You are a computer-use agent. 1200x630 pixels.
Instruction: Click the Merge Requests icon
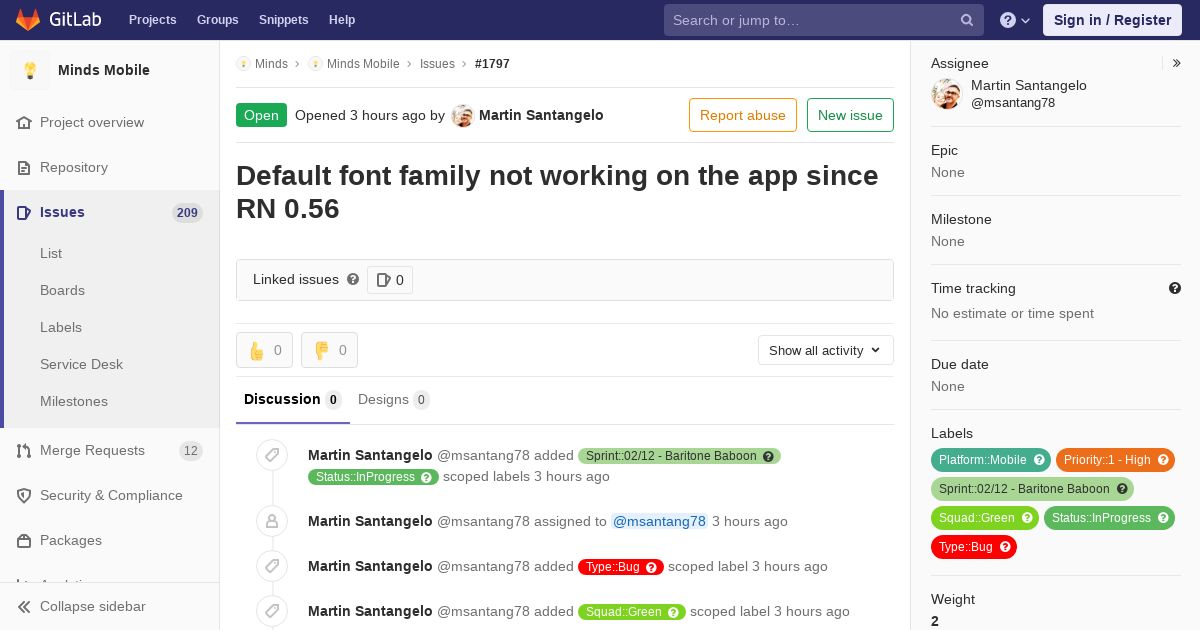tap(24, 450)
